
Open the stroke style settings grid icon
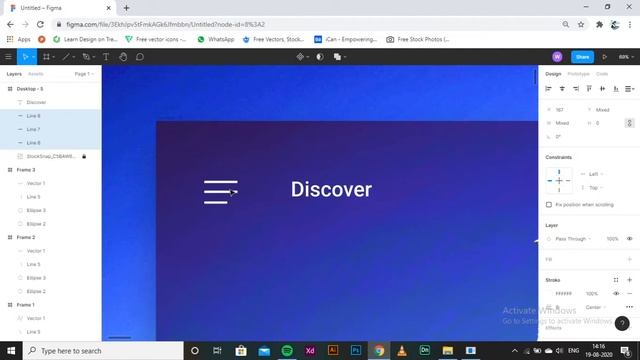pos(616,280)
